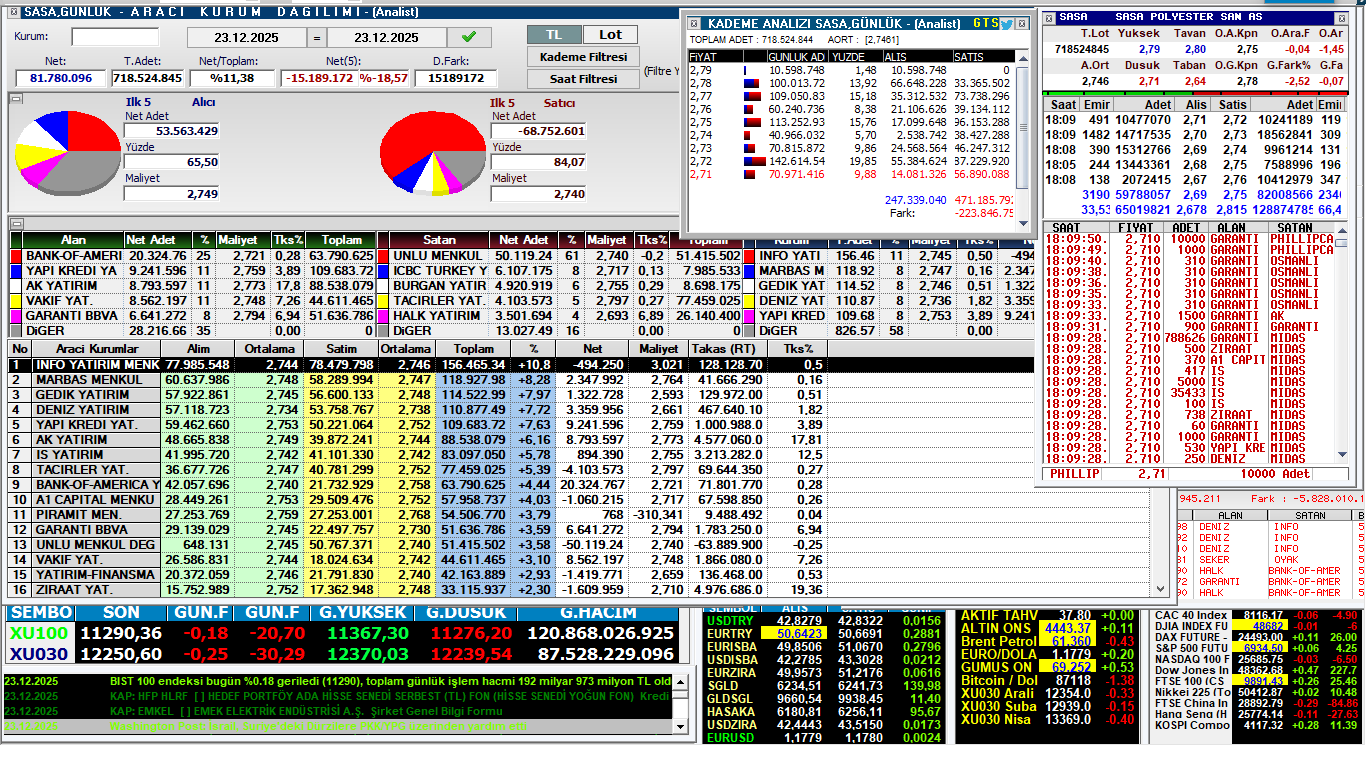This screenshot has height=768, width=1366.
Task: Open Saat Filtresi
Action: point(583,78)
